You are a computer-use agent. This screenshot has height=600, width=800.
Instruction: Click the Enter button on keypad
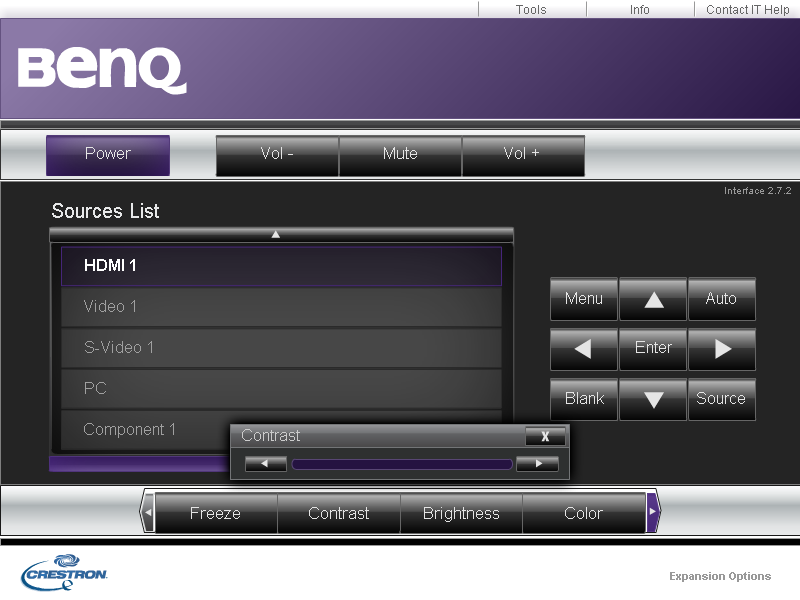[x=653, y=349]
